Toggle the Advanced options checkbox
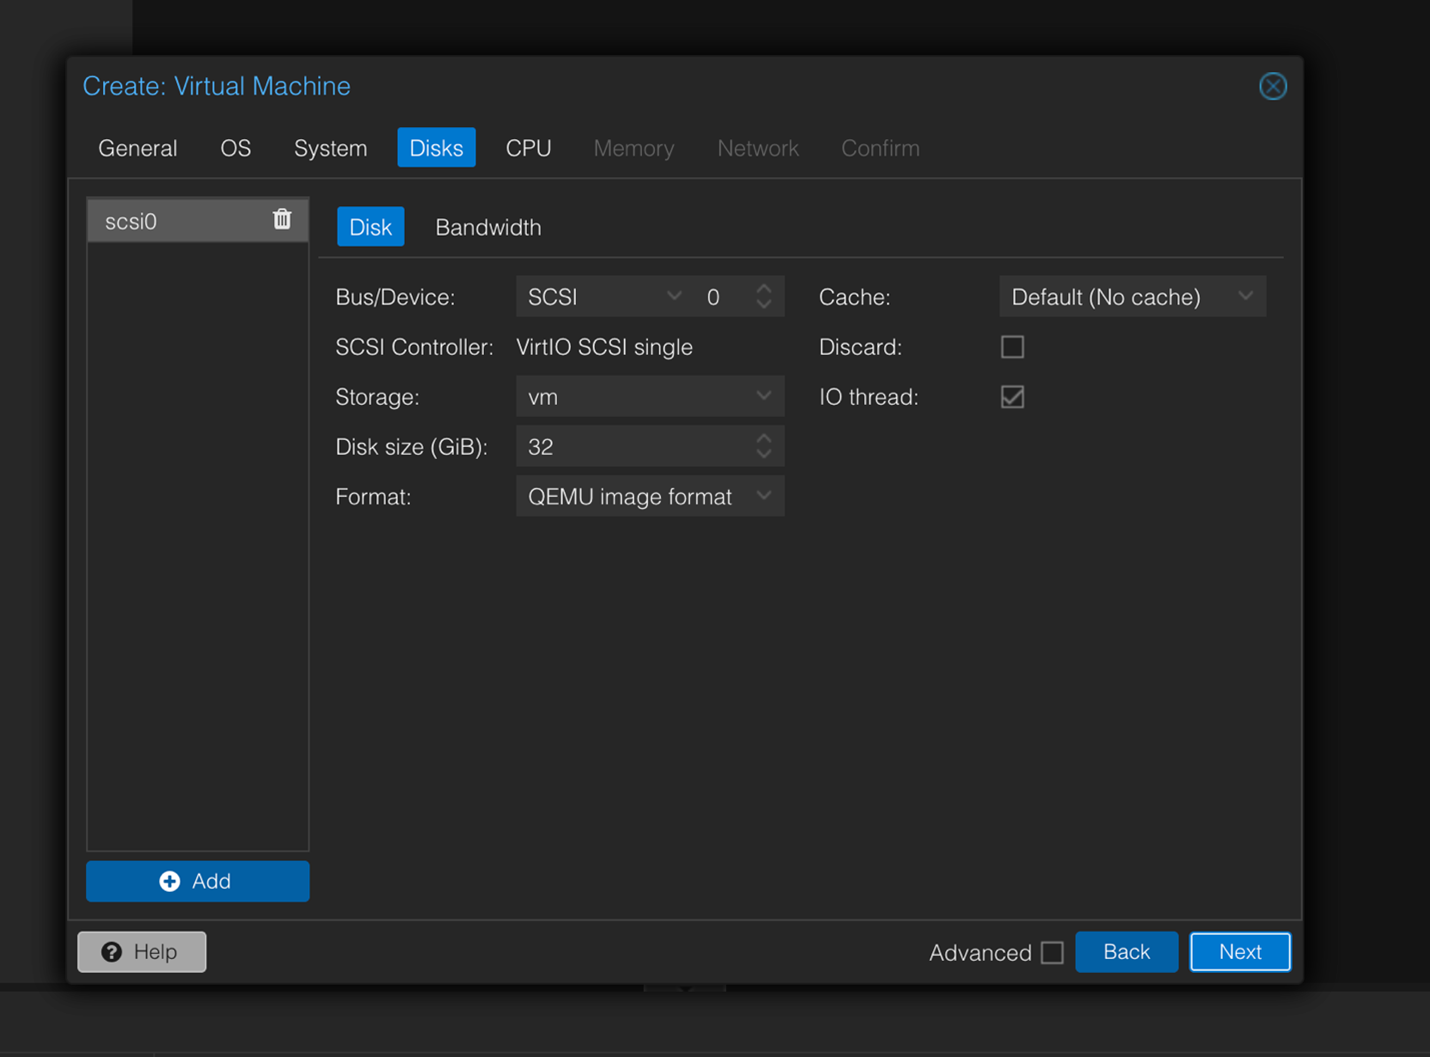 pyautogui.click(x=1052, y=953)
